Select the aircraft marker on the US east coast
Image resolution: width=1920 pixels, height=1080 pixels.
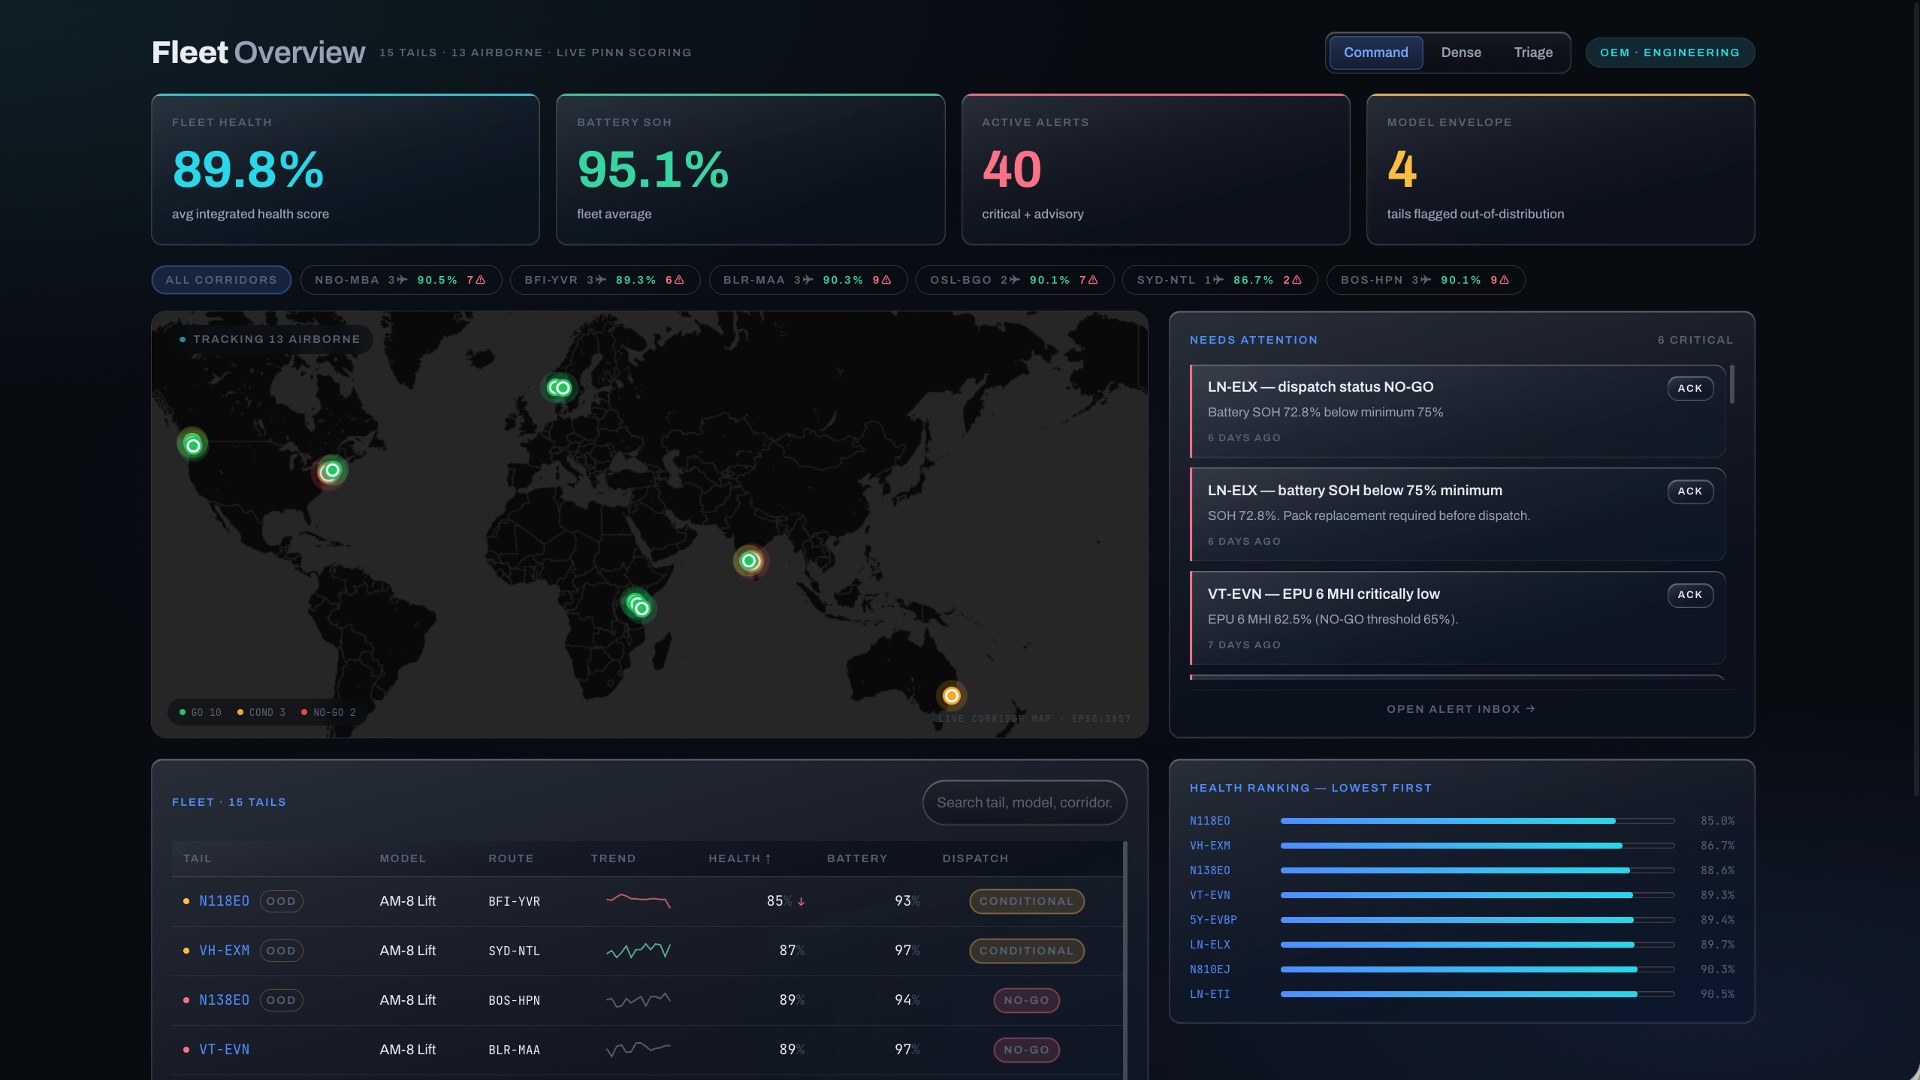point(331,470)
